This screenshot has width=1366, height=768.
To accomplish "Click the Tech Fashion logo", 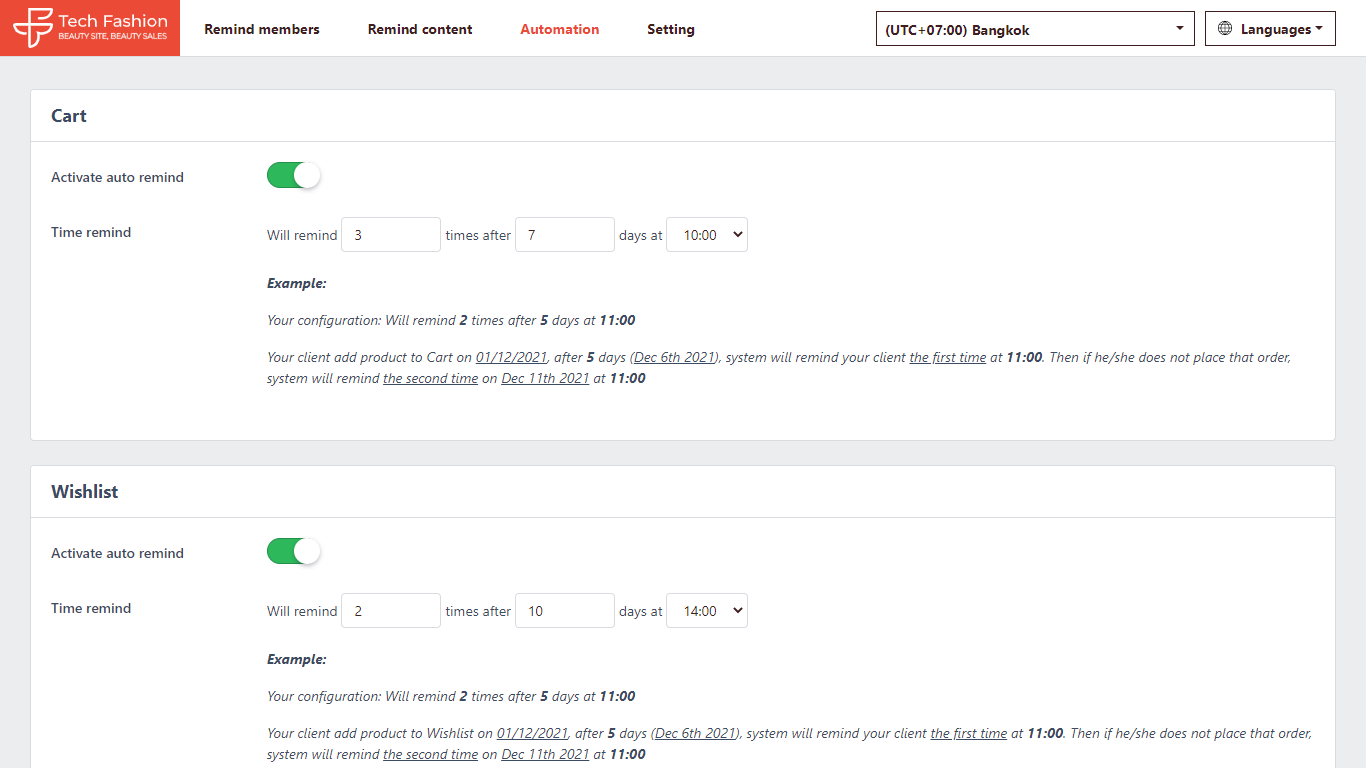I will click(90, 28).
